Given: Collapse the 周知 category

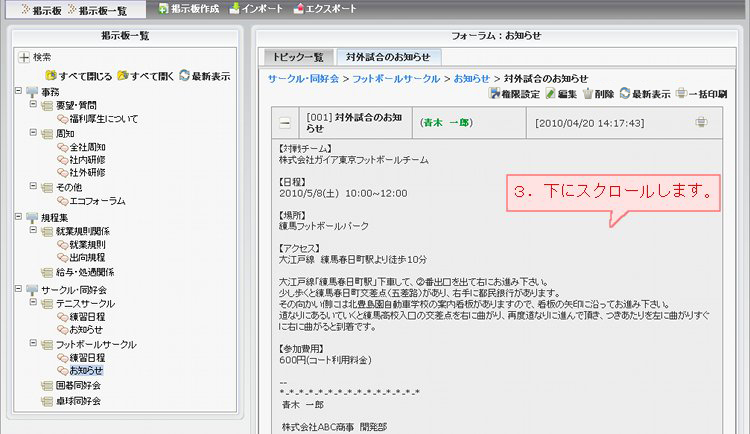Looking at the screenshot, I should [x=33, y=132].
